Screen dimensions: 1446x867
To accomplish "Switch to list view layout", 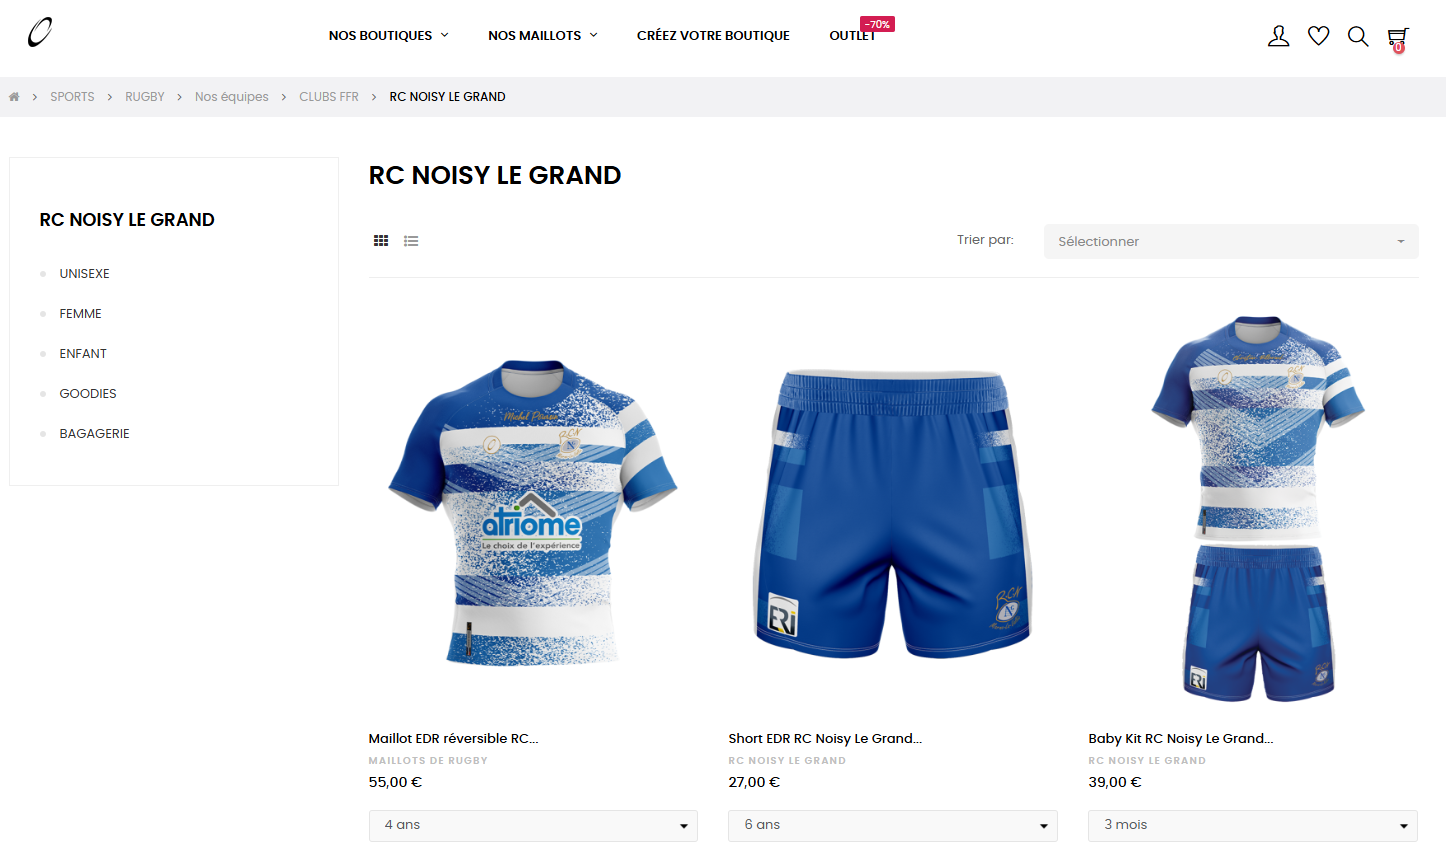I will coord(411,241).
